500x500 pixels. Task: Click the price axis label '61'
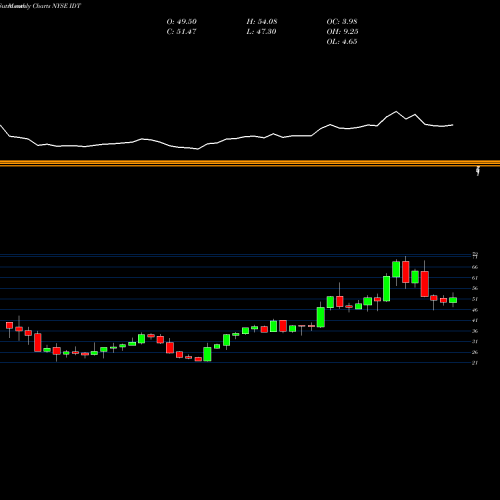(475, 278)
